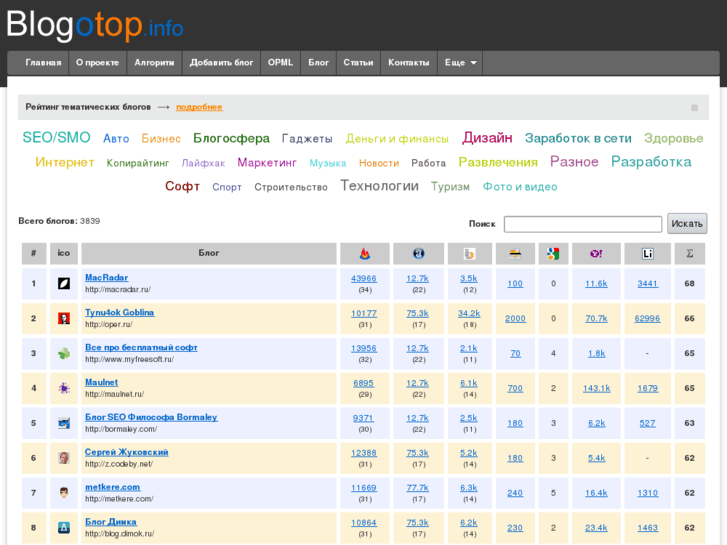The image size is (727, 545).
Task: Open the MacRadar blog link
Action: pyautogui.click(x=107, y=277)
